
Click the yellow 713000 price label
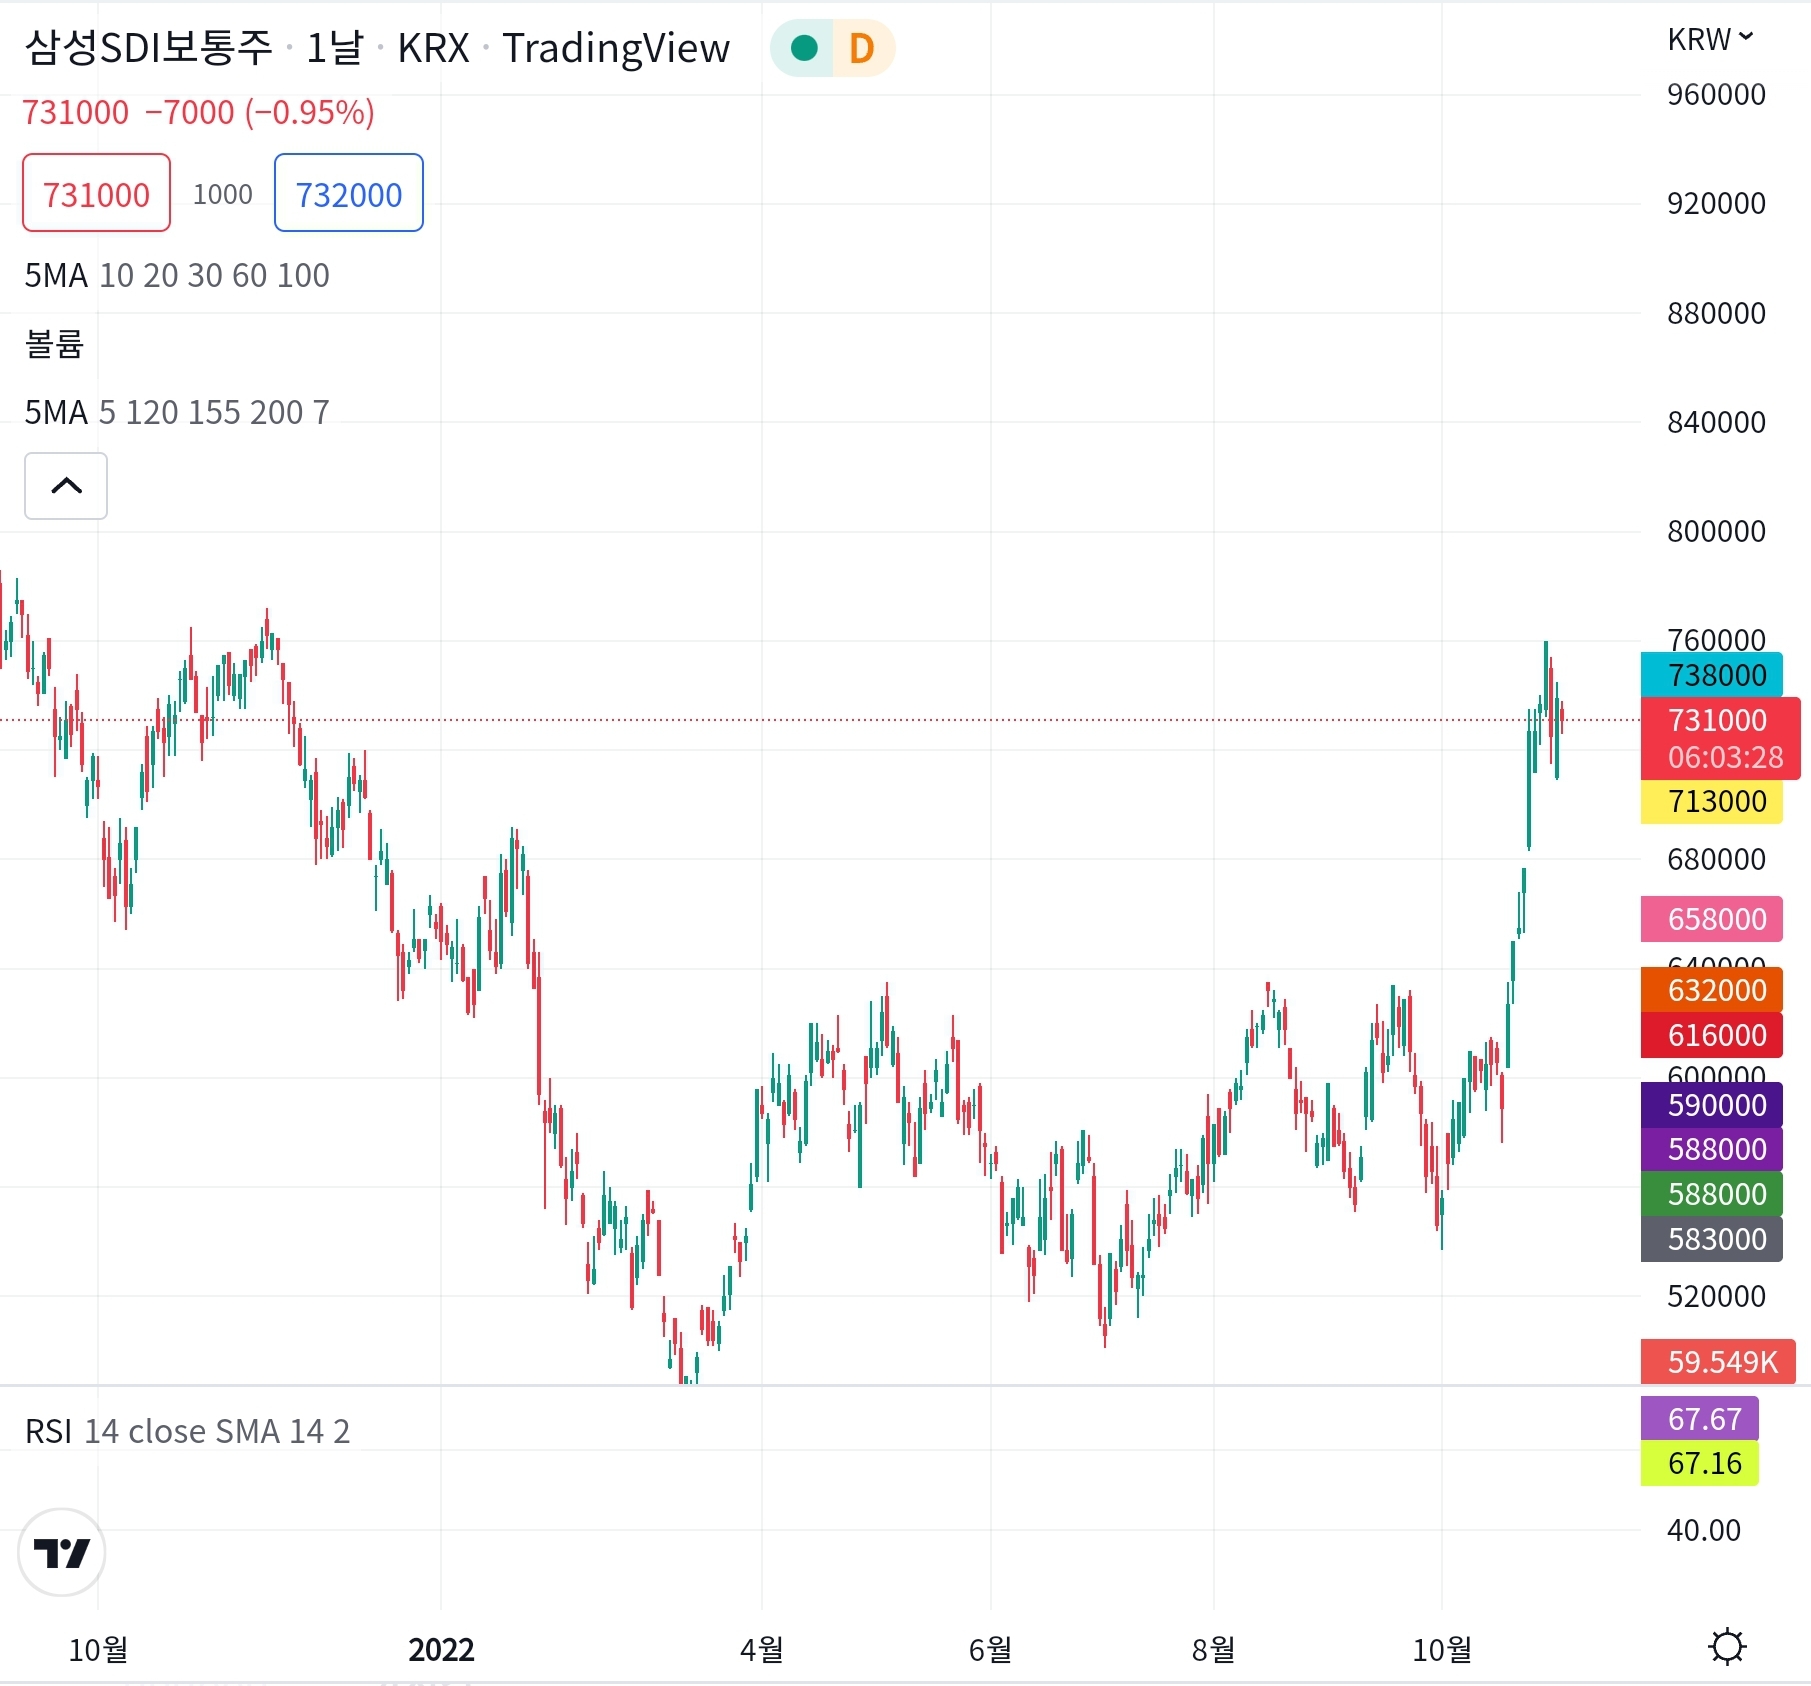click(1712, 801)
